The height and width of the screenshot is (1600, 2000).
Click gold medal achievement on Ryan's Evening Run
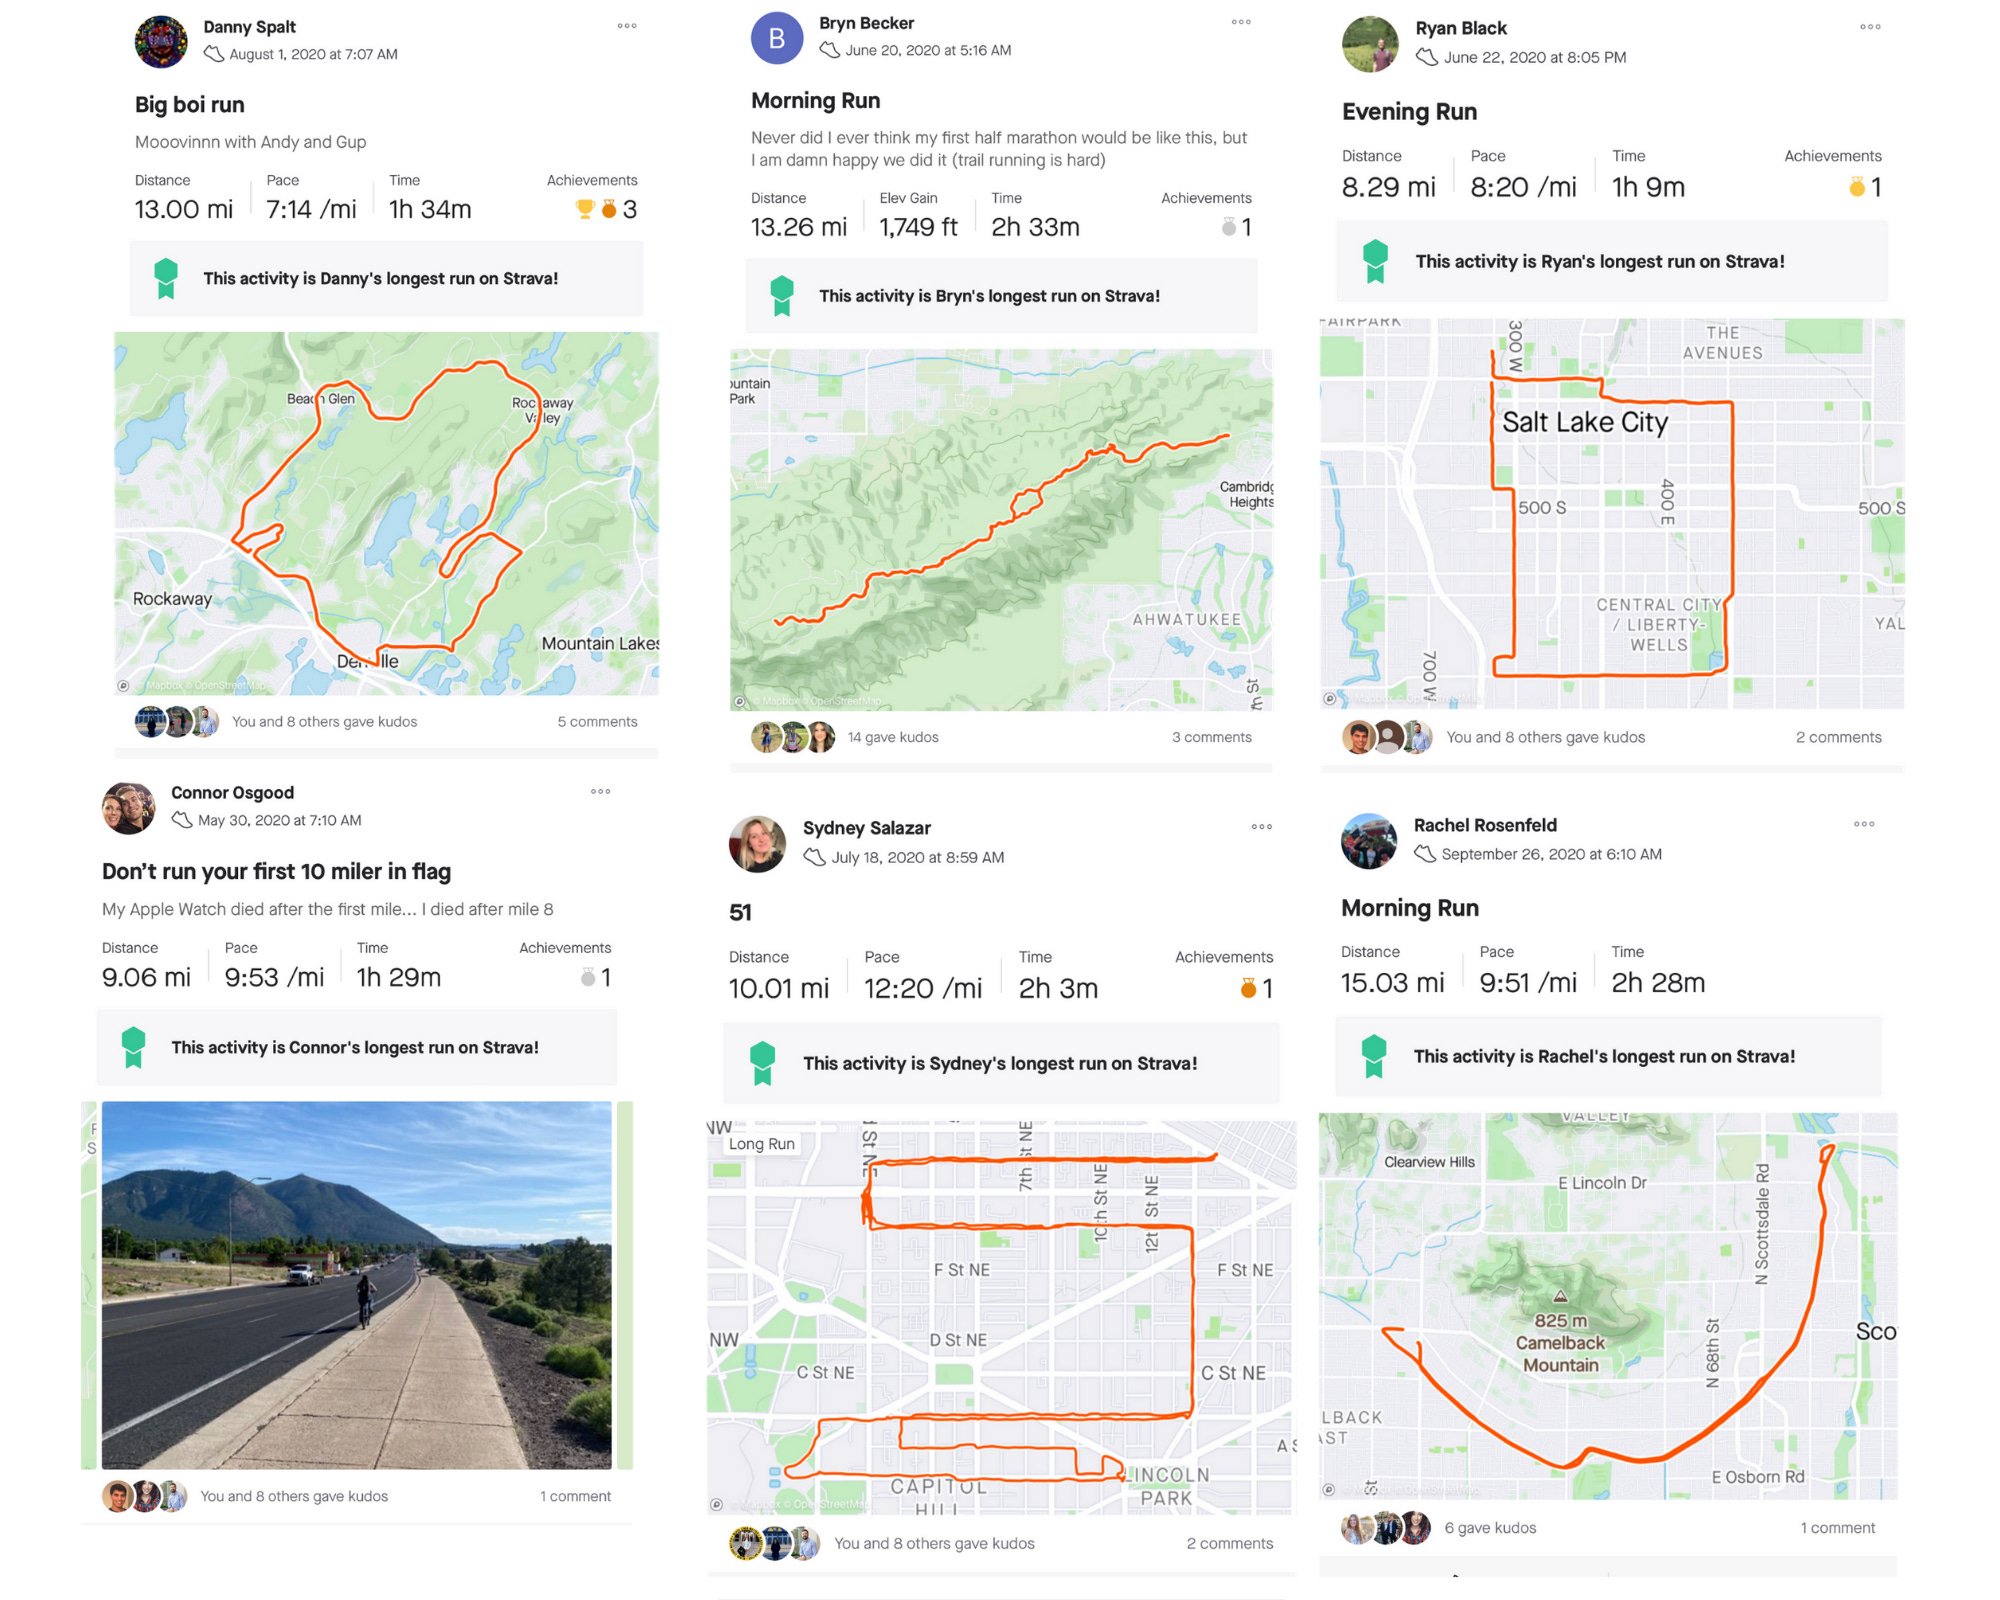1857,187
